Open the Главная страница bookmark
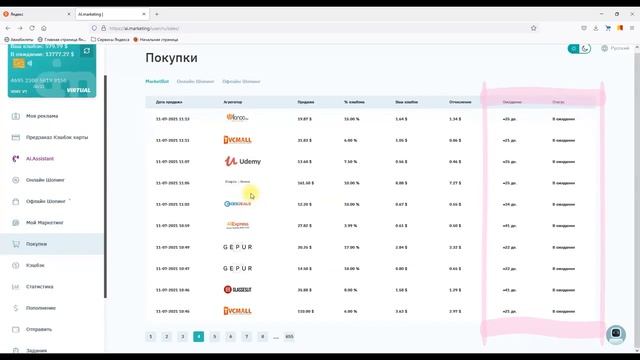Image resolution: width=640 pixels, height=360 pixels. [x=62, y=40]
